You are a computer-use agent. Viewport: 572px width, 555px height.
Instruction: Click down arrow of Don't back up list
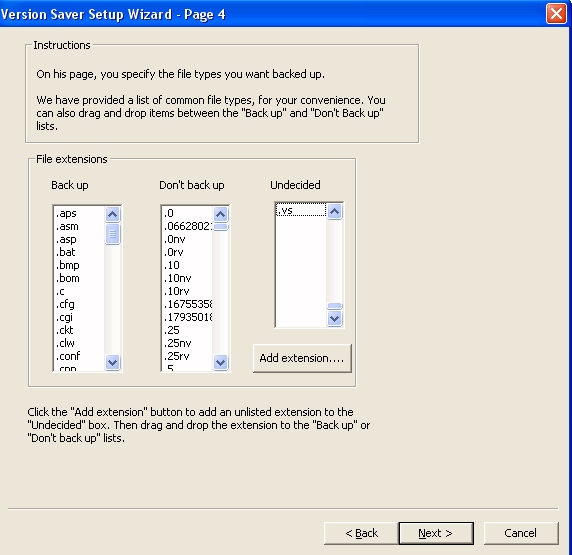pos(220,362)
